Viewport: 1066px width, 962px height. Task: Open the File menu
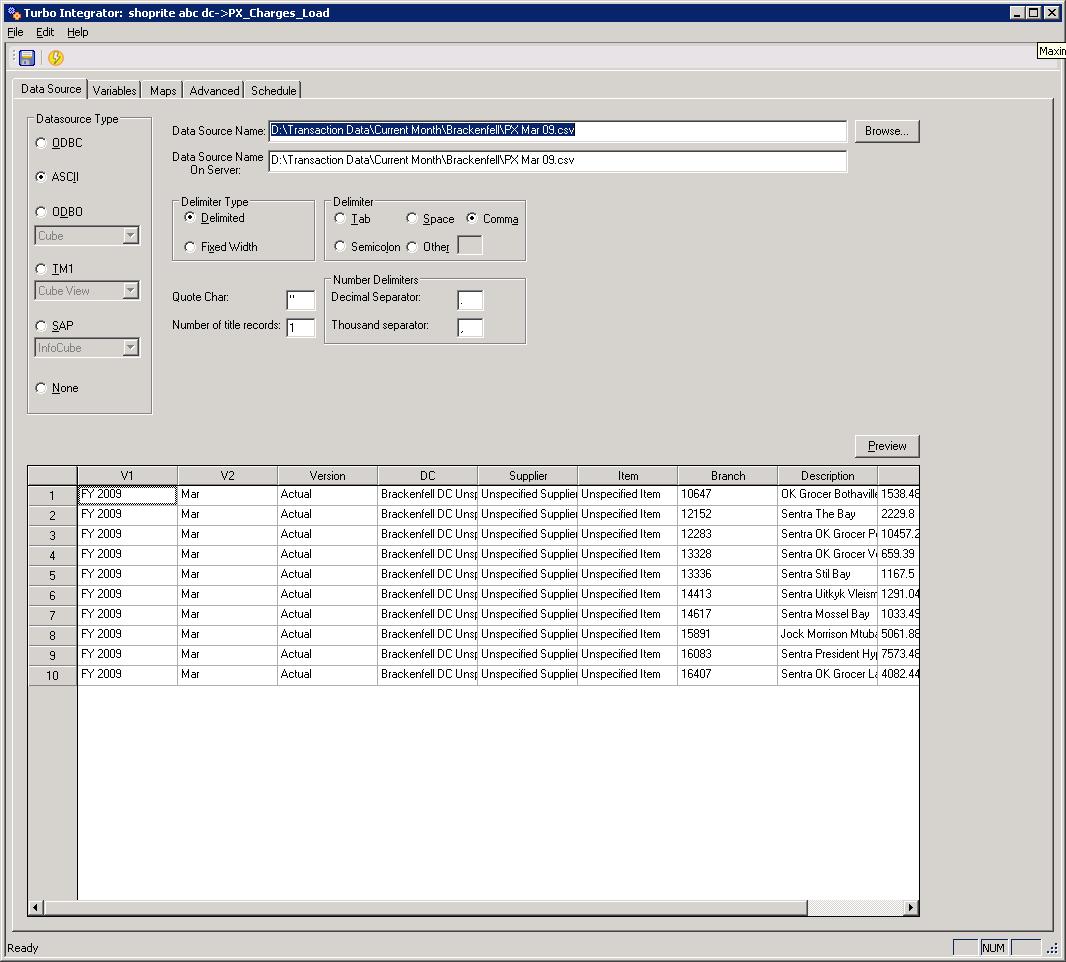coord(15,32)
